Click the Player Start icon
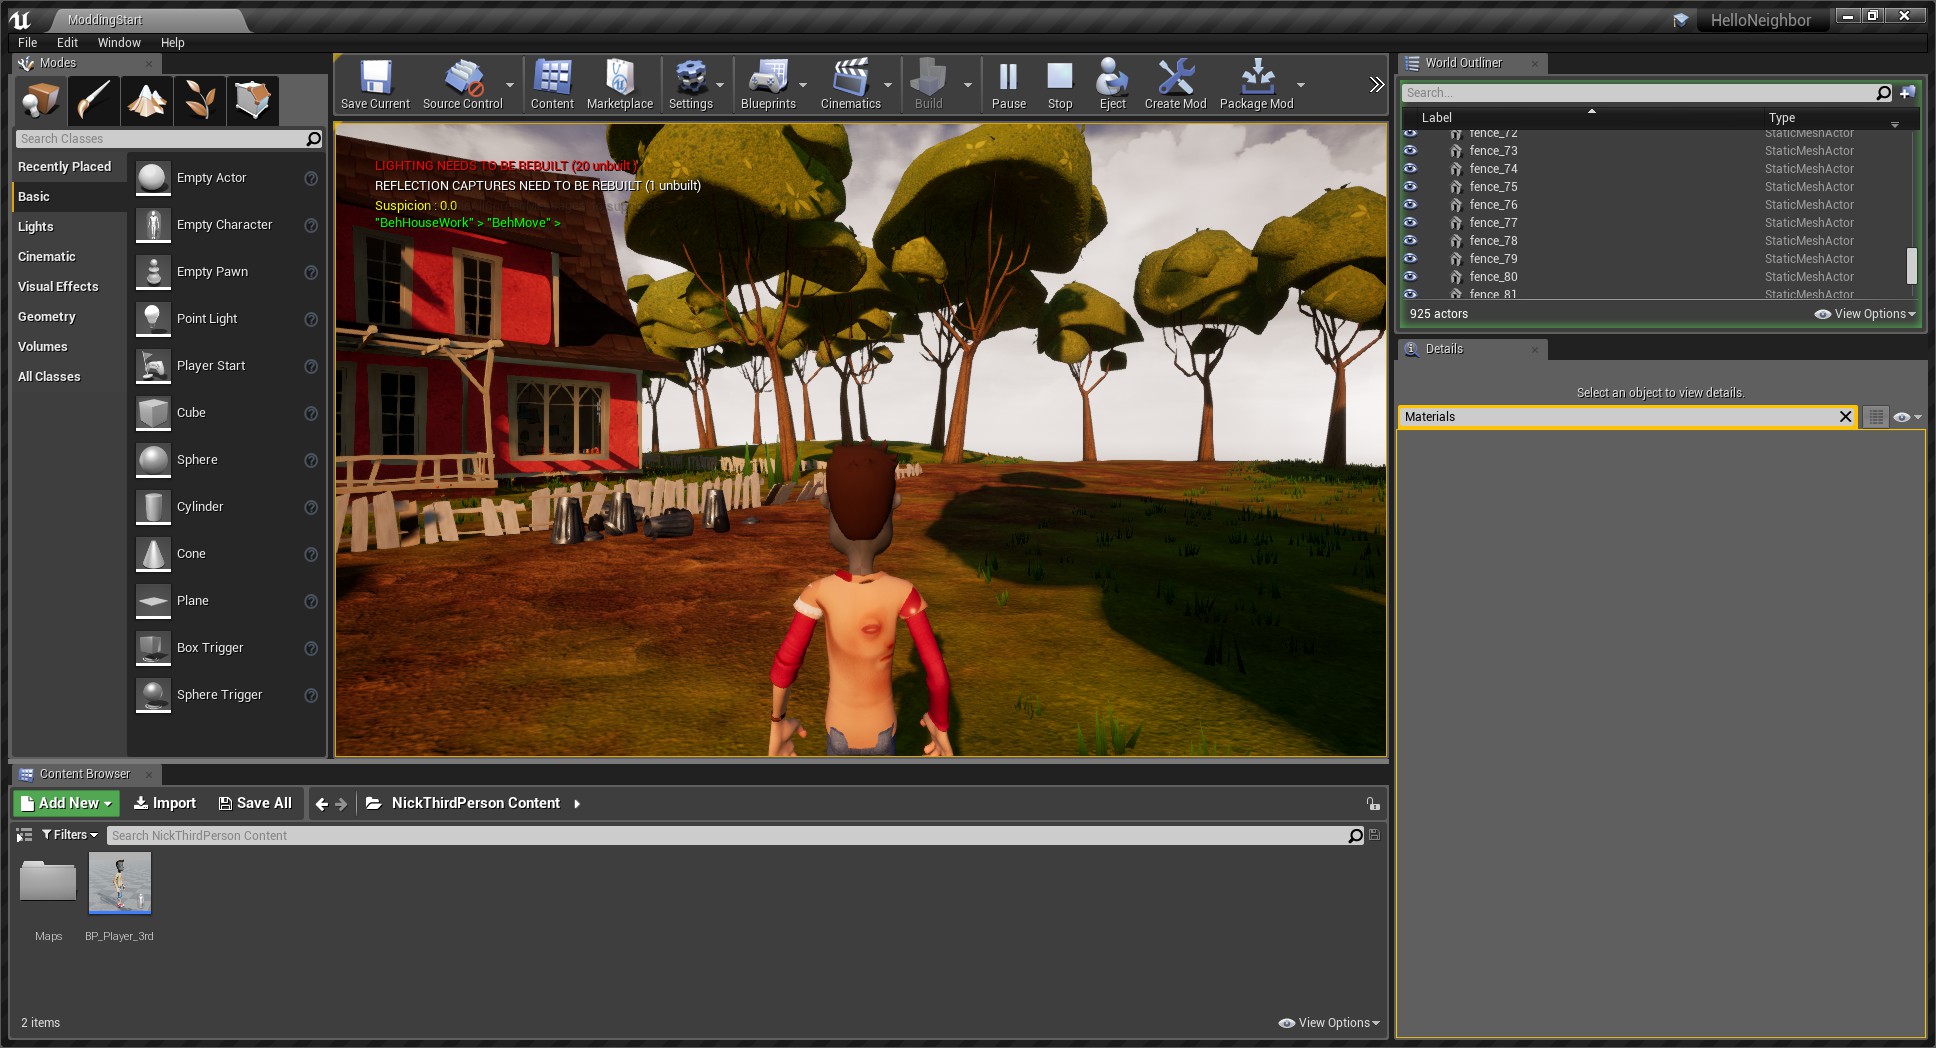 (x=153, y=366)
